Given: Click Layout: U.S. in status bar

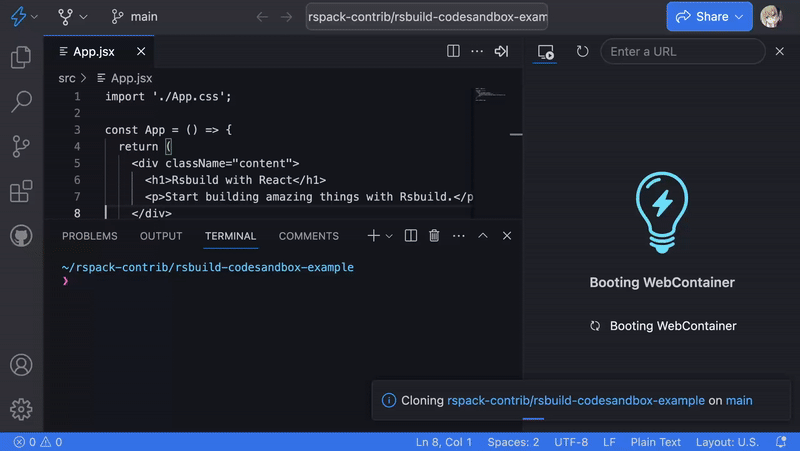Looking at the screenshot, I should [727, 442].
